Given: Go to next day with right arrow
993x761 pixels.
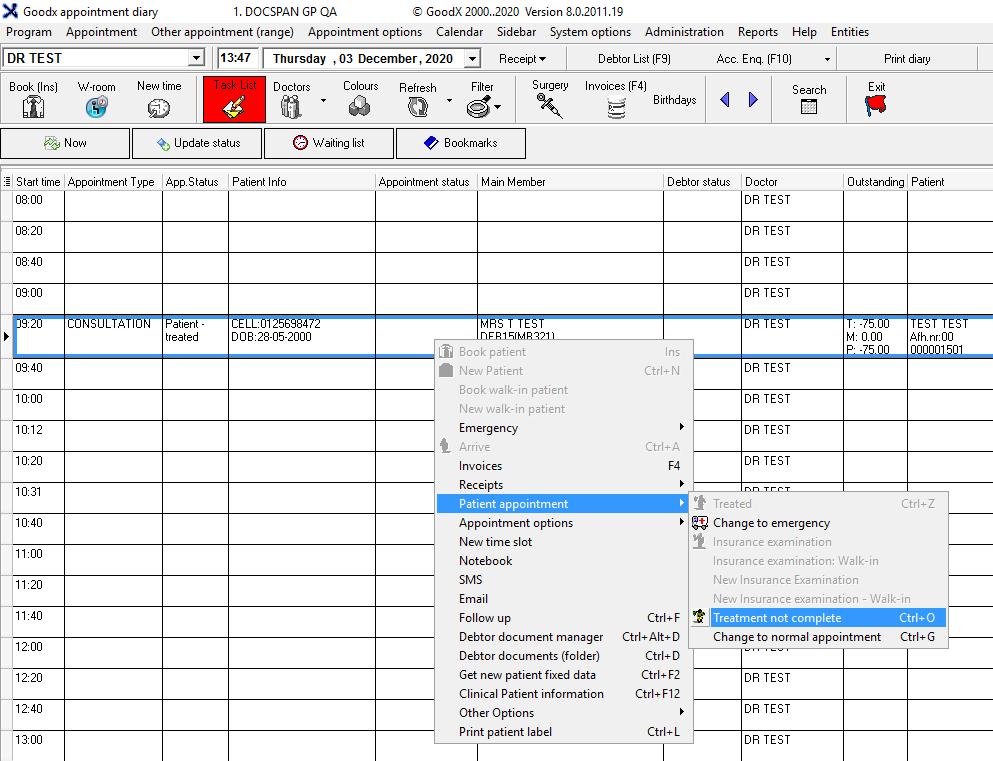Looking at the screenshot, I should click(x=753, y=100).
